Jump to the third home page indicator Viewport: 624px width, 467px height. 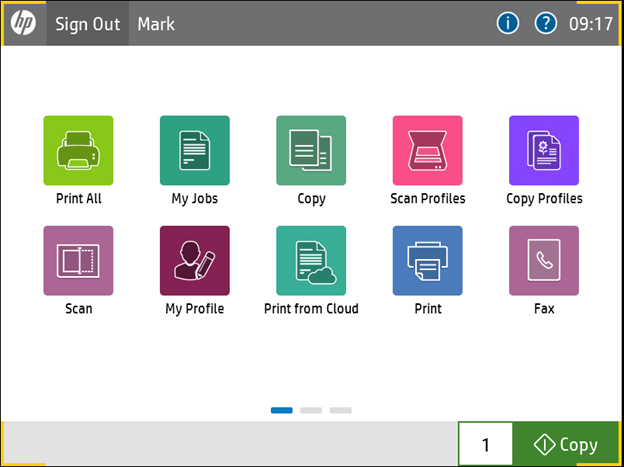click(341, 410)
